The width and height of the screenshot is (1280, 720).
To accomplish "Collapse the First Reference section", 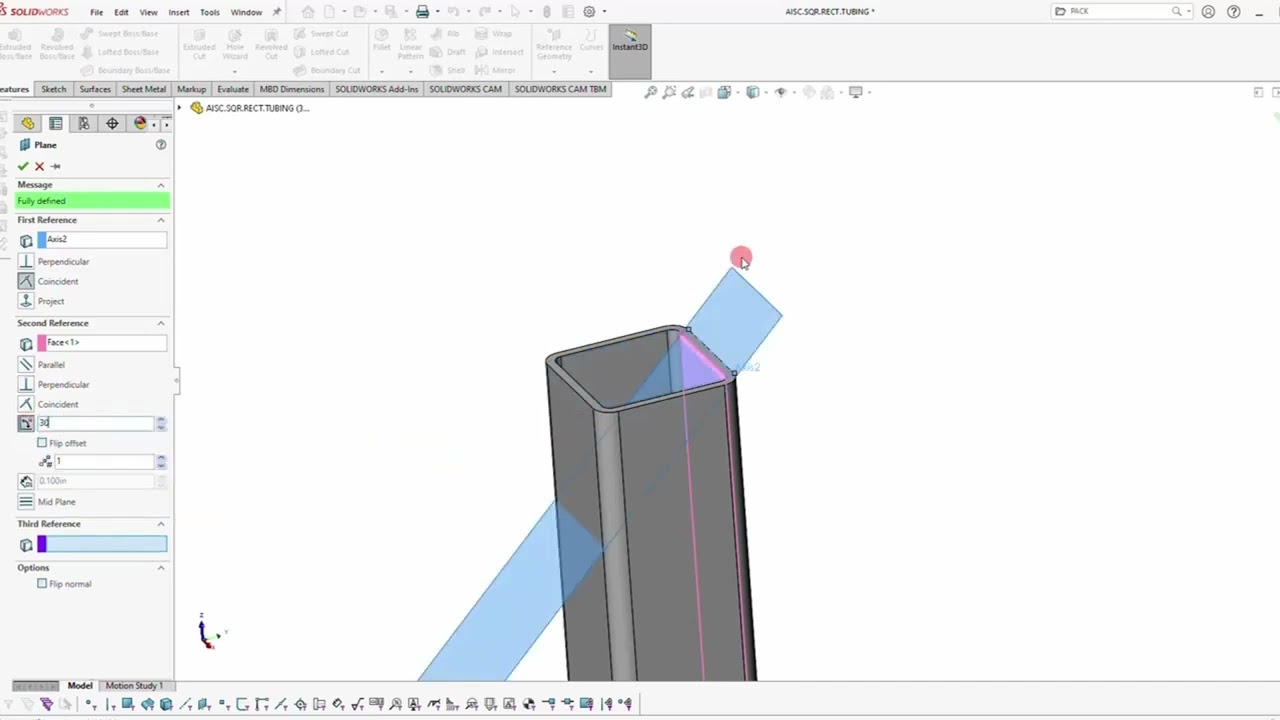I will point(161,220).
